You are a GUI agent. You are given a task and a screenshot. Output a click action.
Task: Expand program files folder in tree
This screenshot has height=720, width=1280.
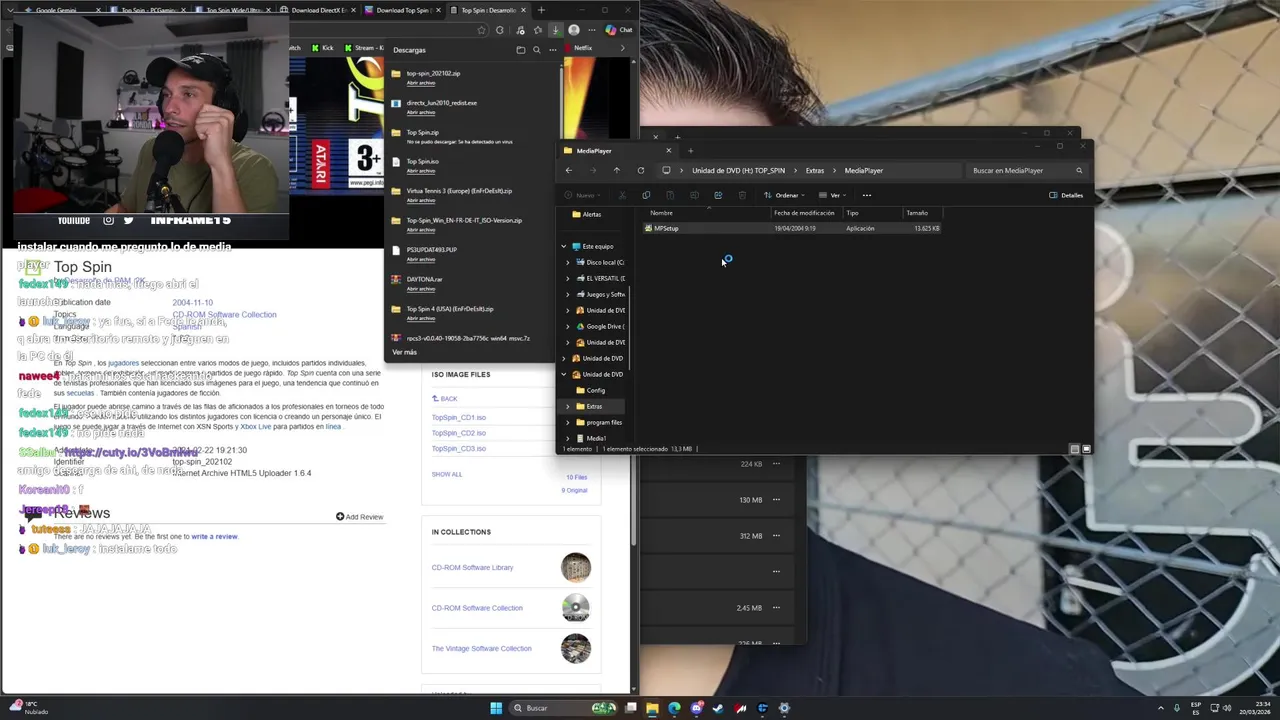(x=568, y=422)
